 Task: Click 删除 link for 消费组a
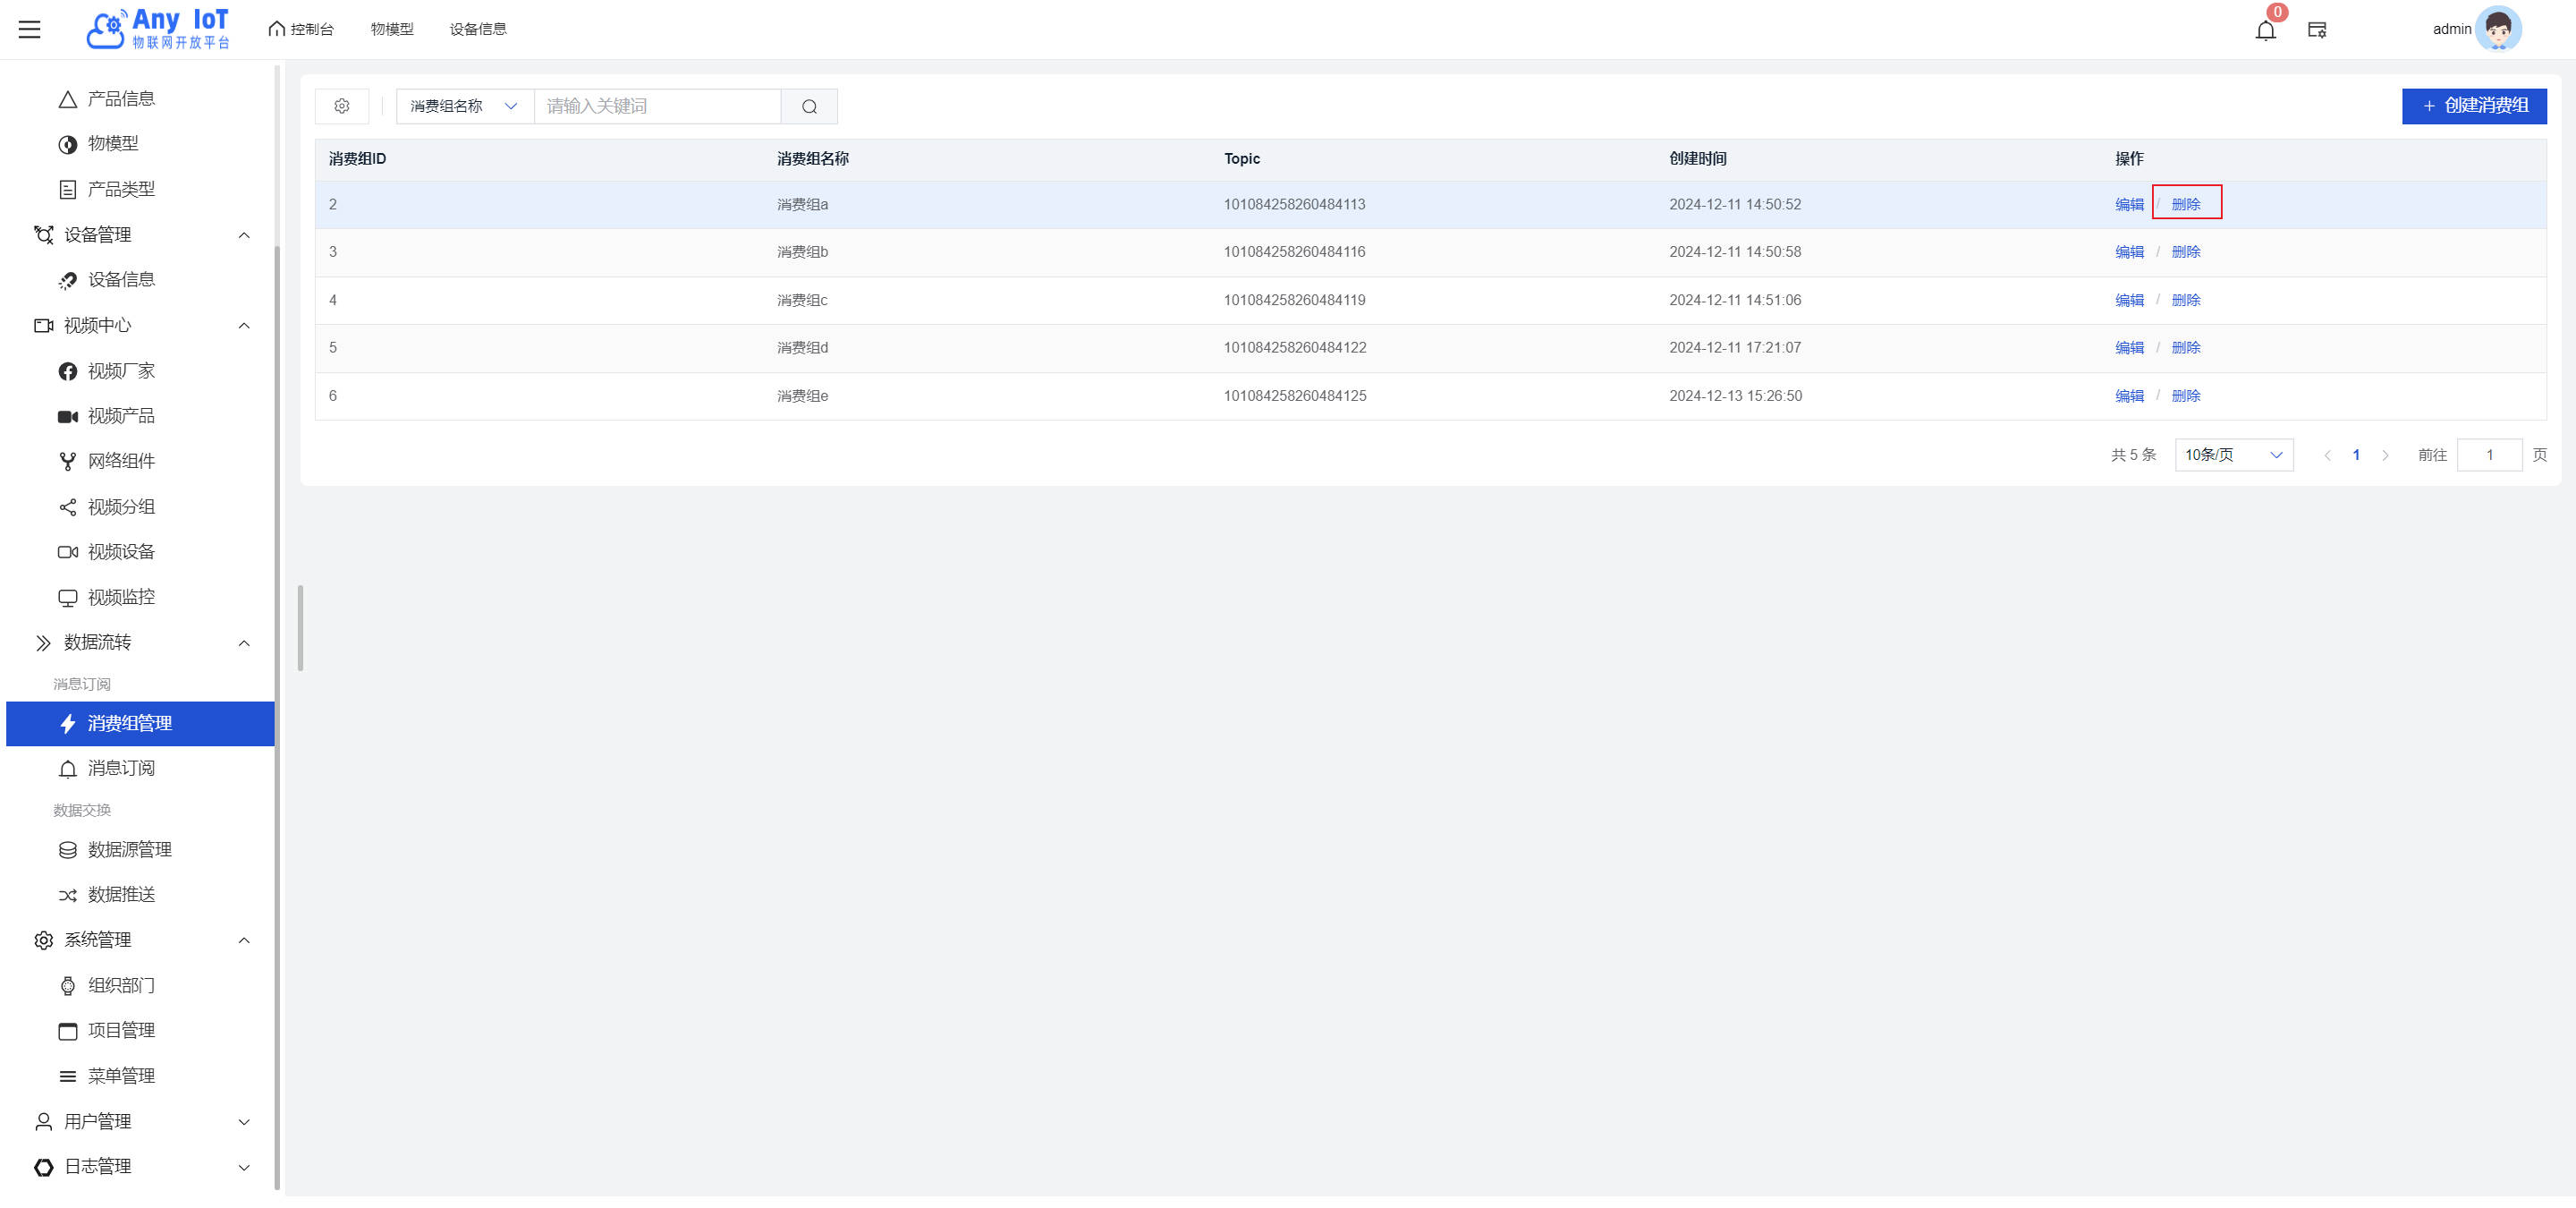click(x=2186, y=204)
